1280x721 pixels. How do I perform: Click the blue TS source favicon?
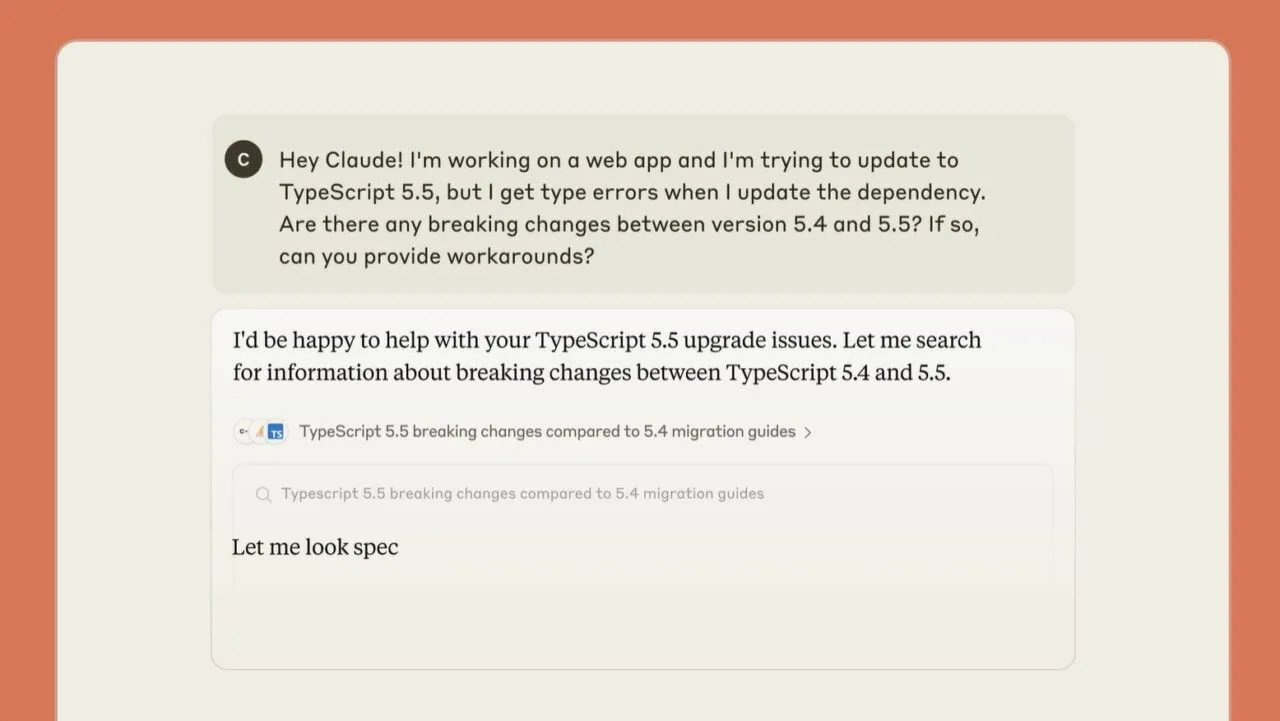pyautogui.click(x=276, y=432)
